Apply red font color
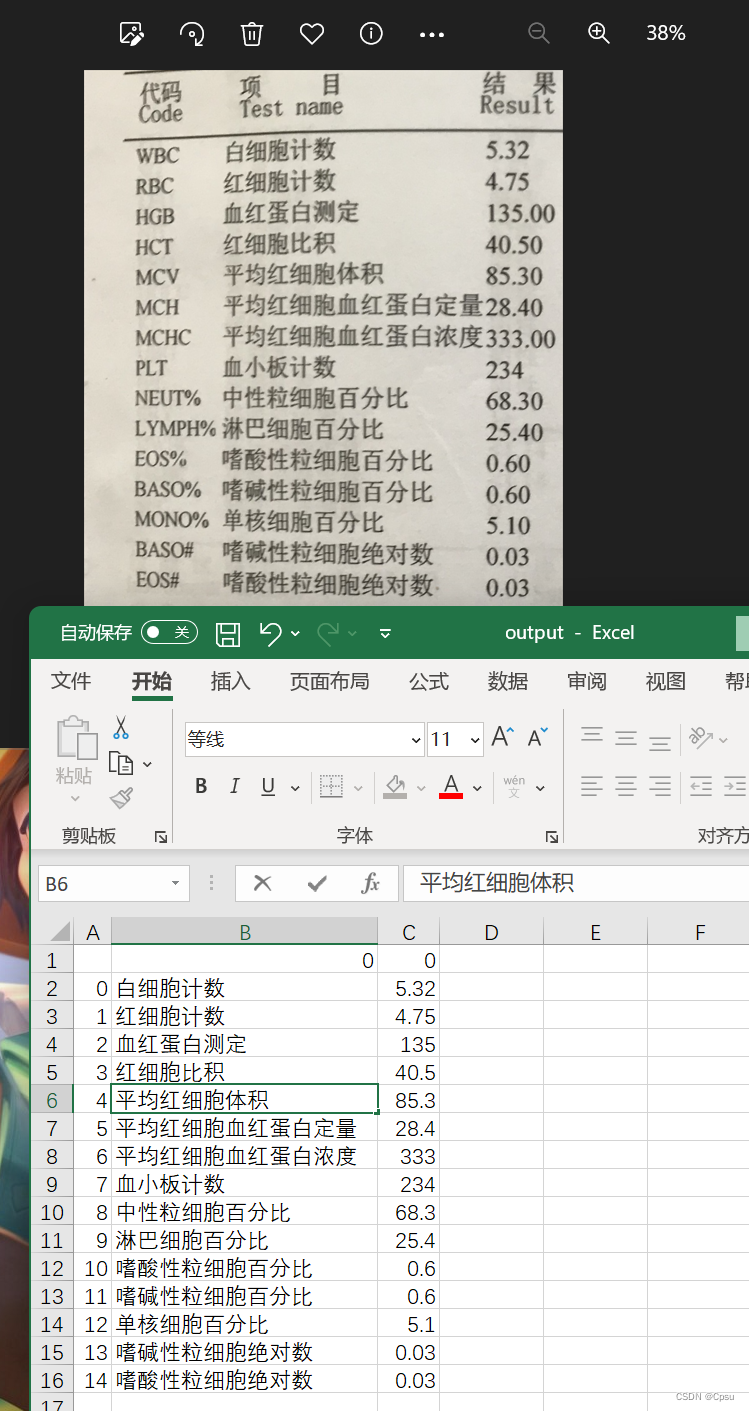Screen dimensions: 749x1411 click(452, 787)
